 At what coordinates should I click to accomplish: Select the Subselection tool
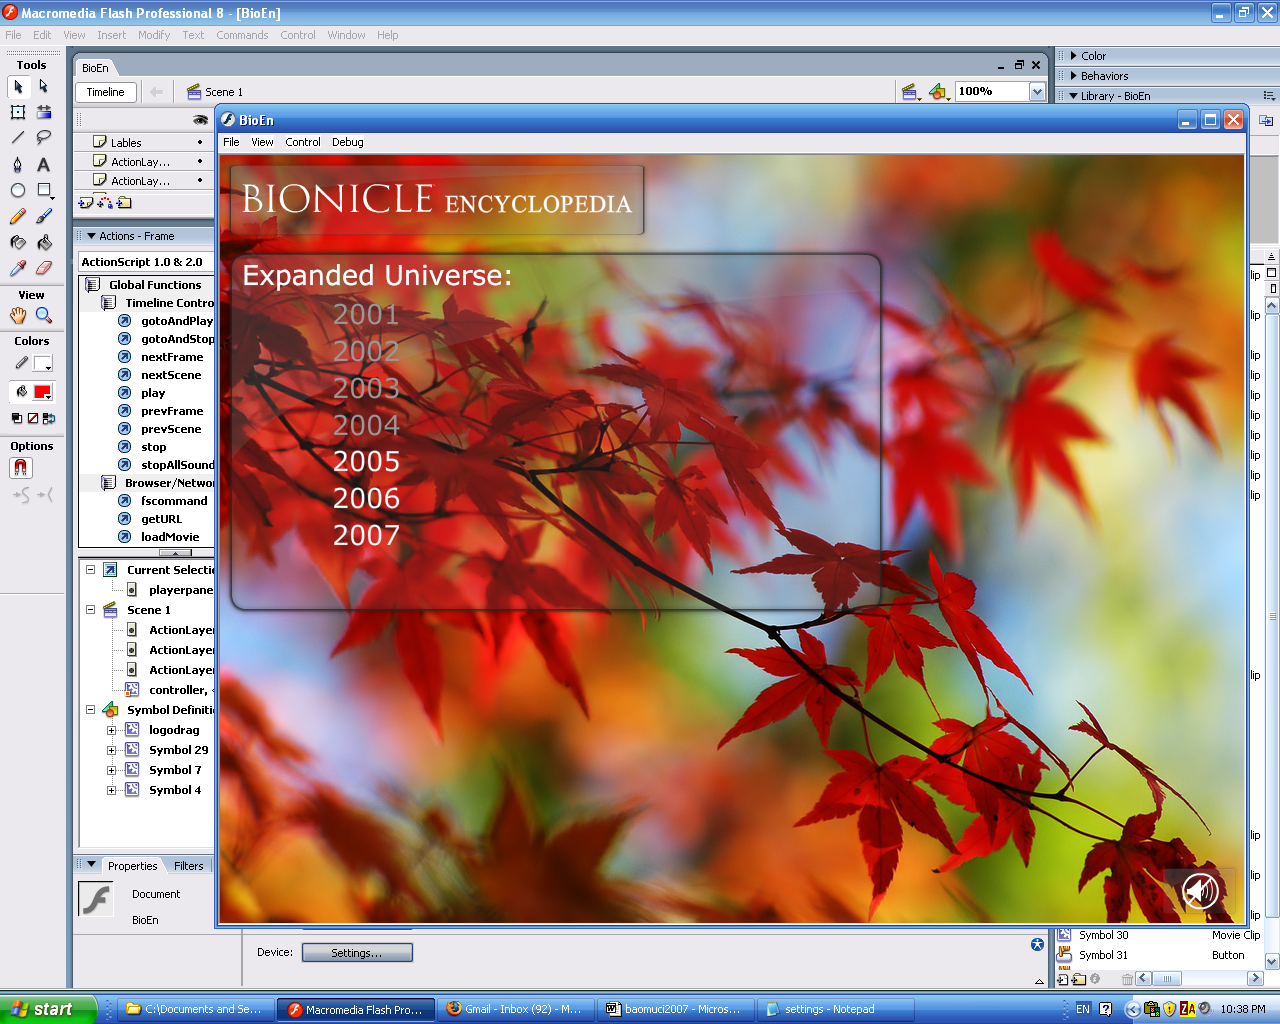(43, 87)
